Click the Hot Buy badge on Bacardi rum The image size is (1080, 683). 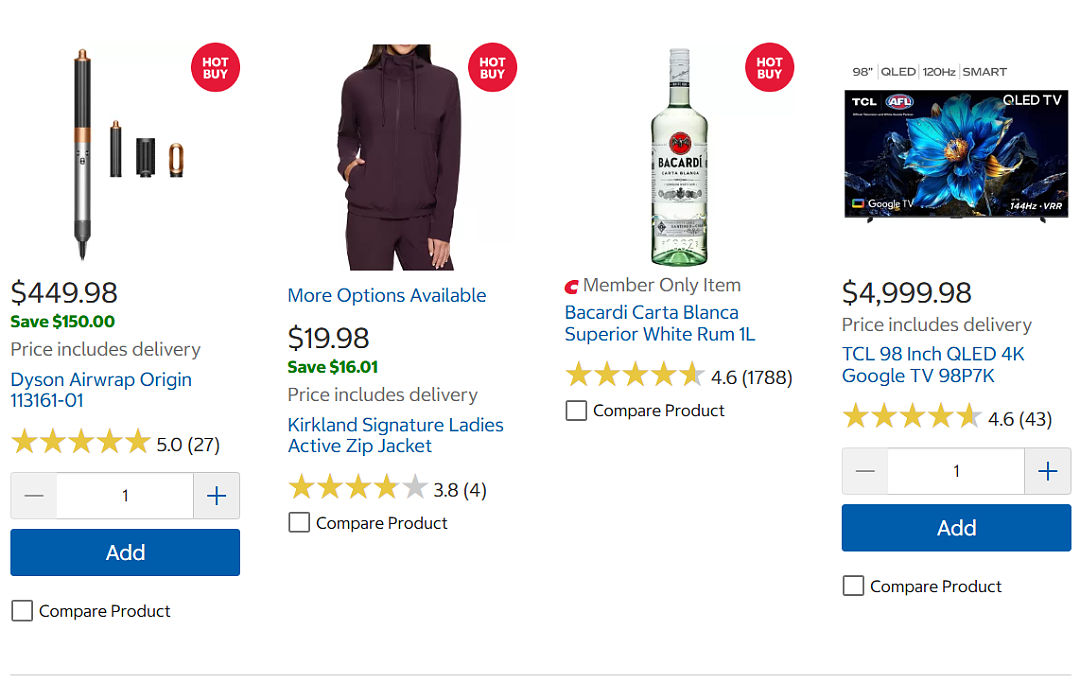coord(769,67)
